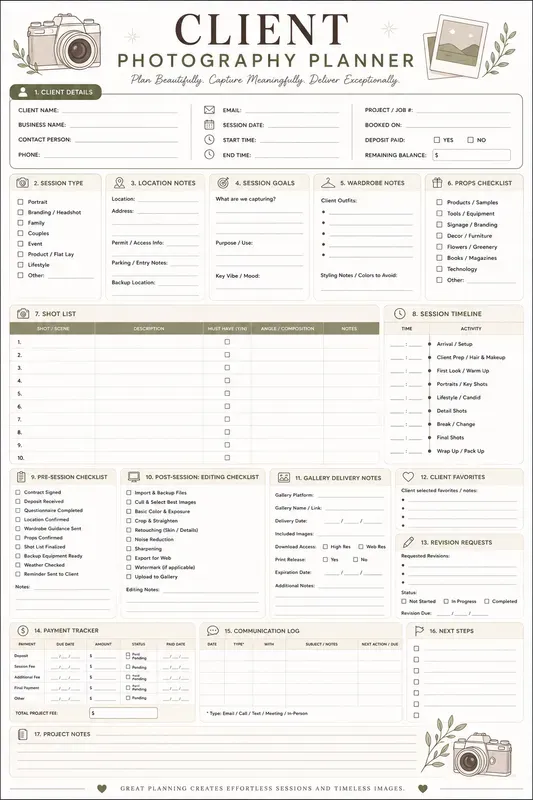Click the Project / Job # line
The image size is (533, 800).
464,111
